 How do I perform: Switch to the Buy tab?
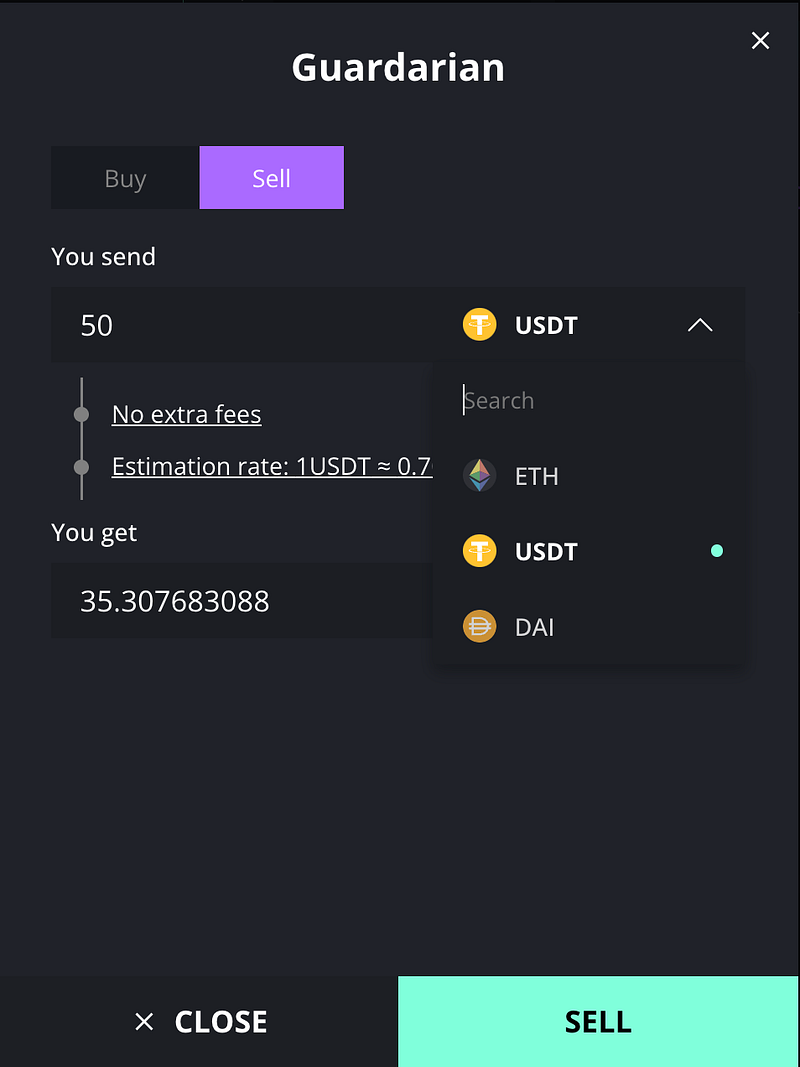[x=125, y=178]
